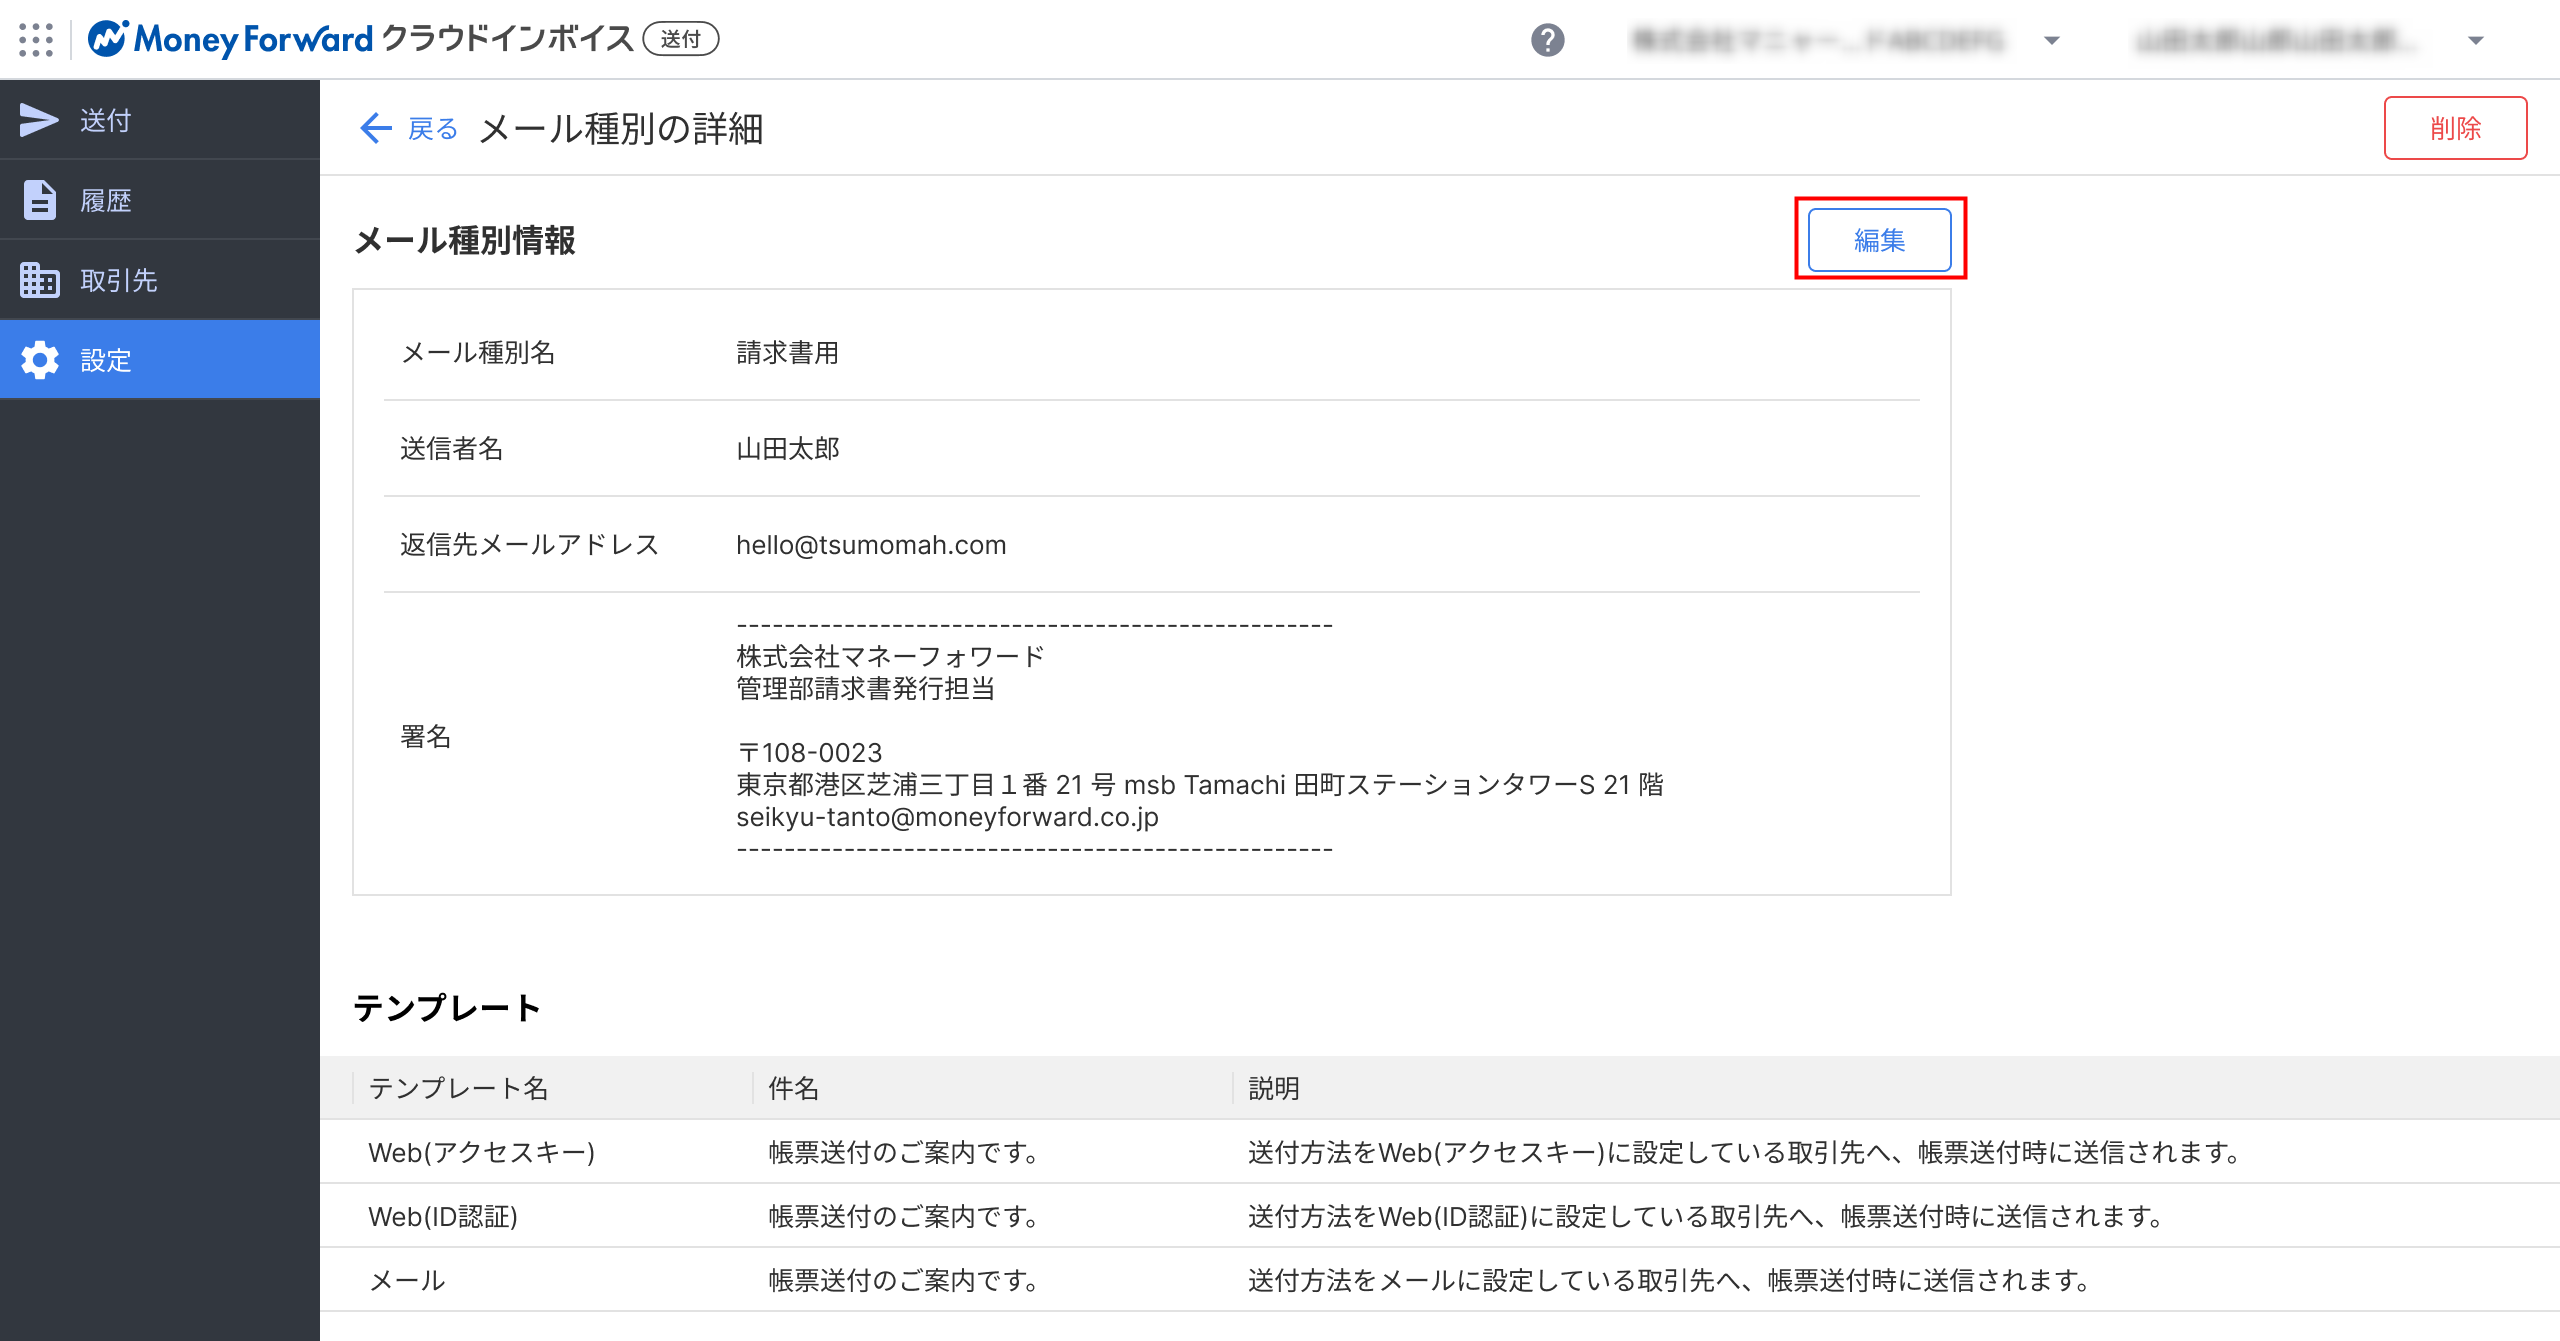Click the Money Forward logo
This screenshot has width=2560, height=1341.
[231, 39]
